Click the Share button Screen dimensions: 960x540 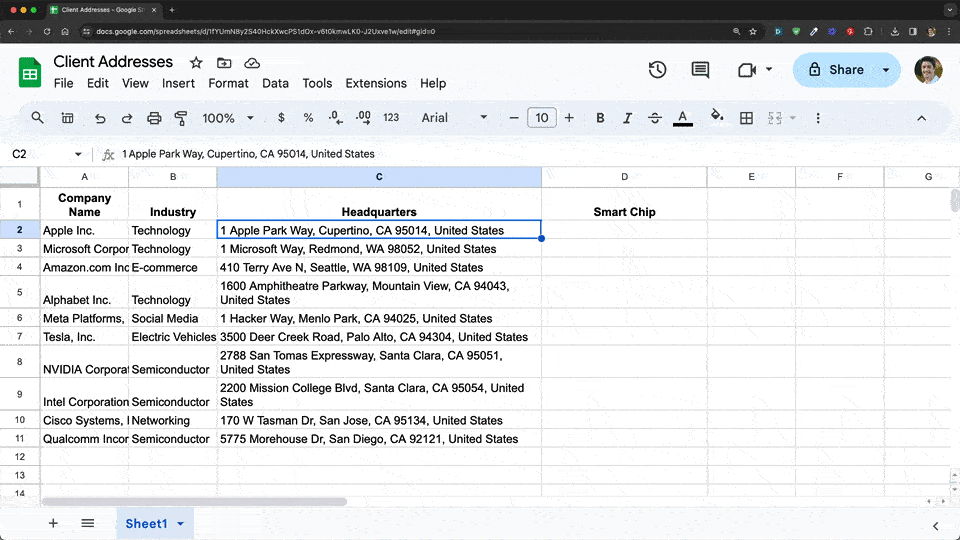(836, 70)
